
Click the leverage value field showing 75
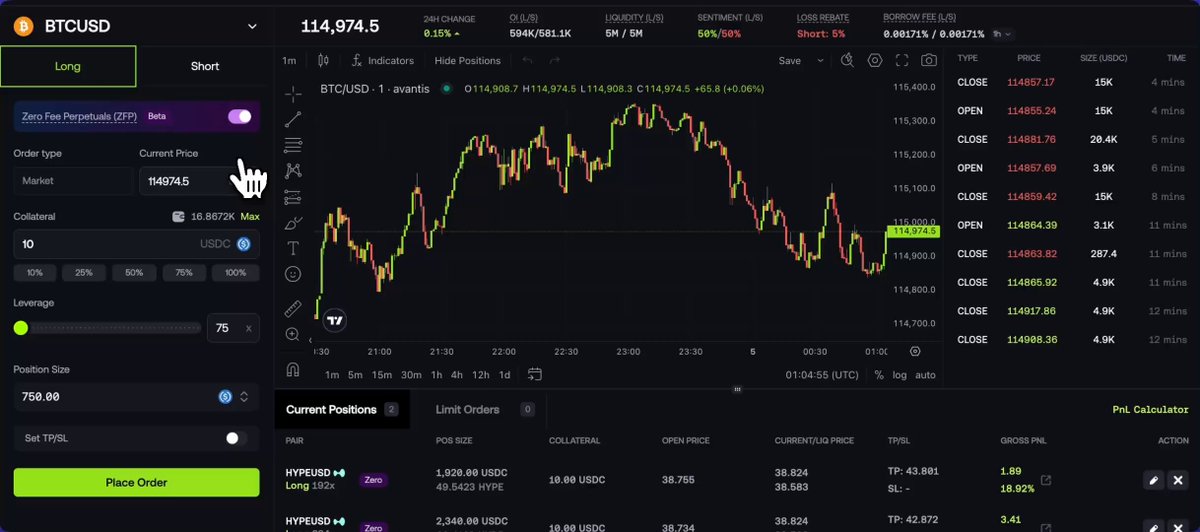tap(233, 327)
